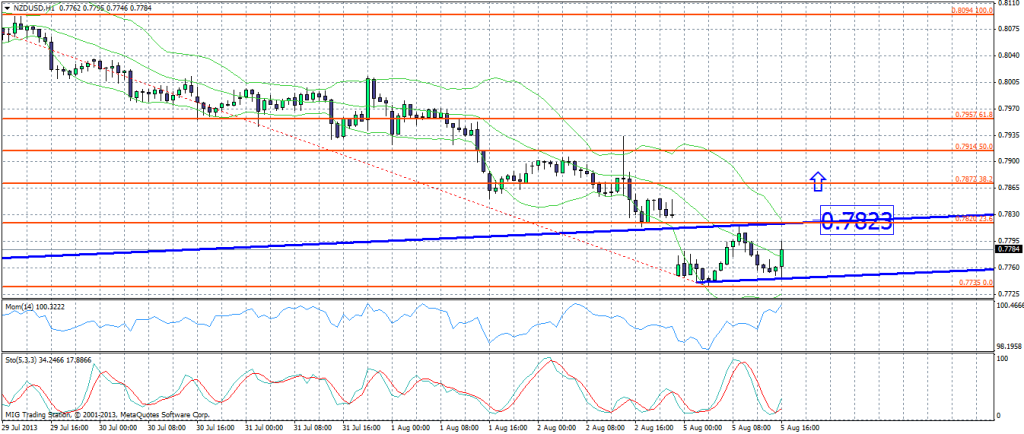The image size is (1024, 434).
Task: Click the 0.7735 0.0 Fibonacci level label
Action: (971, 283)
